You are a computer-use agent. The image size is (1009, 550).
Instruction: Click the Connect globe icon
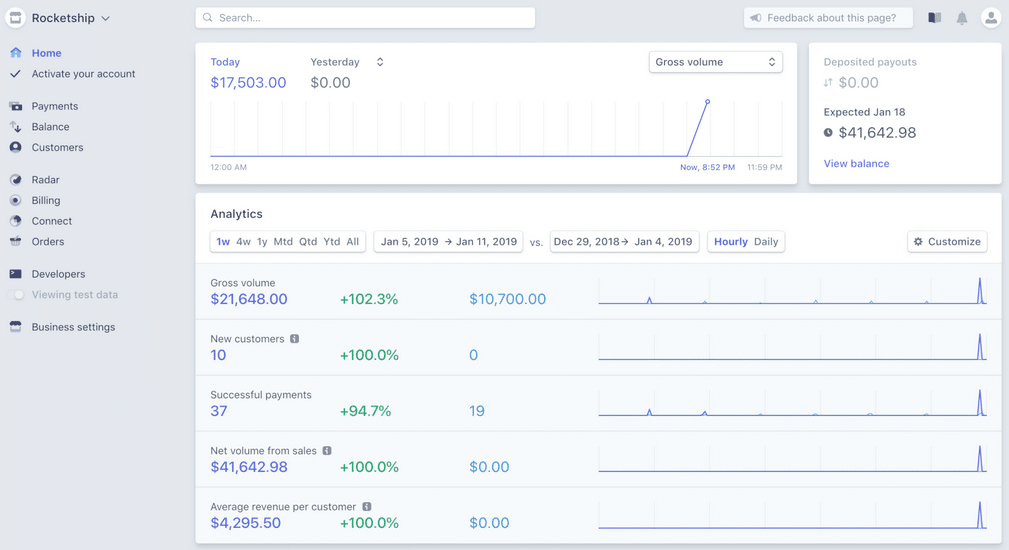pos(16,221)
